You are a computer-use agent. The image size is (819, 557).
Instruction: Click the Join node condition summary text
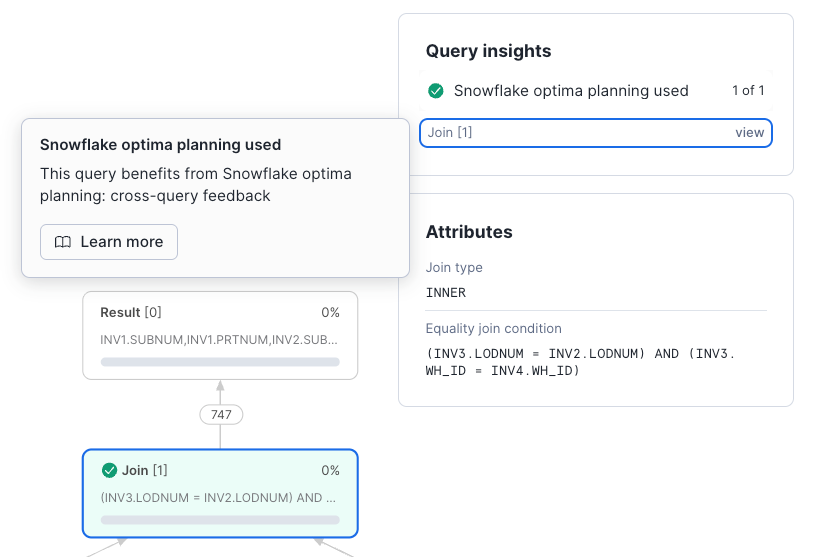218,497
